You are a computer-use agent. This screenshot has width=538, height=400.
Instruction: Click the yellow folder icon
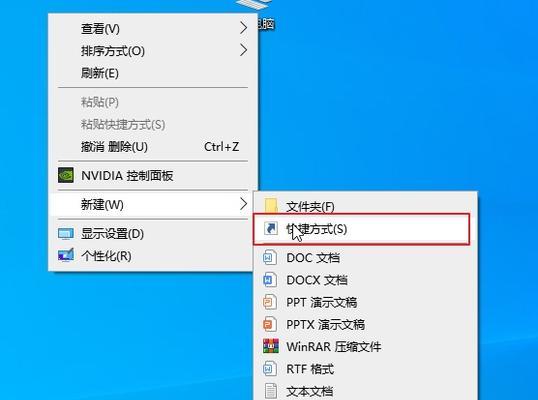point(271,206)
